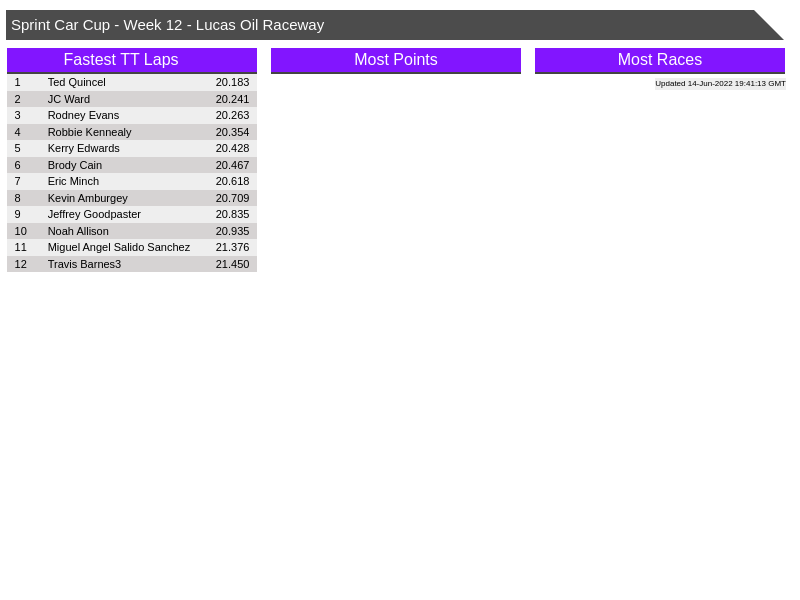This screenshot has width=800, height=600.
Task: Click on Rodney Evans' name
Action: (83, 115)
